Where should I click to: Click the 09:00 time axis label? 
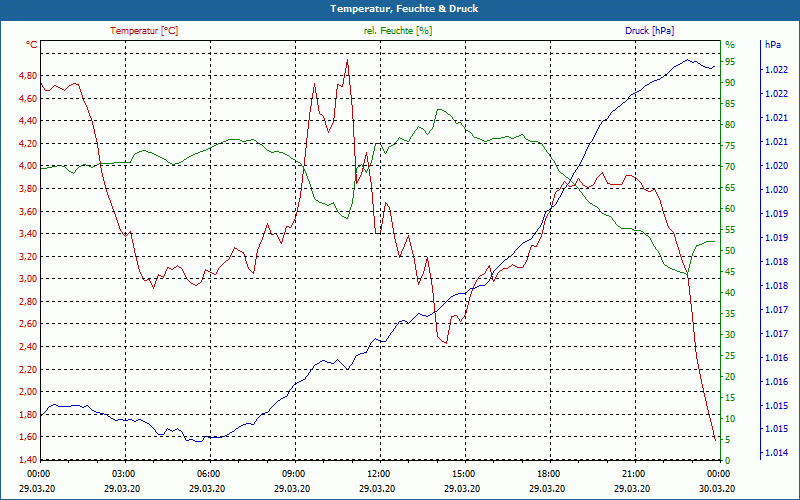(293, 474)
